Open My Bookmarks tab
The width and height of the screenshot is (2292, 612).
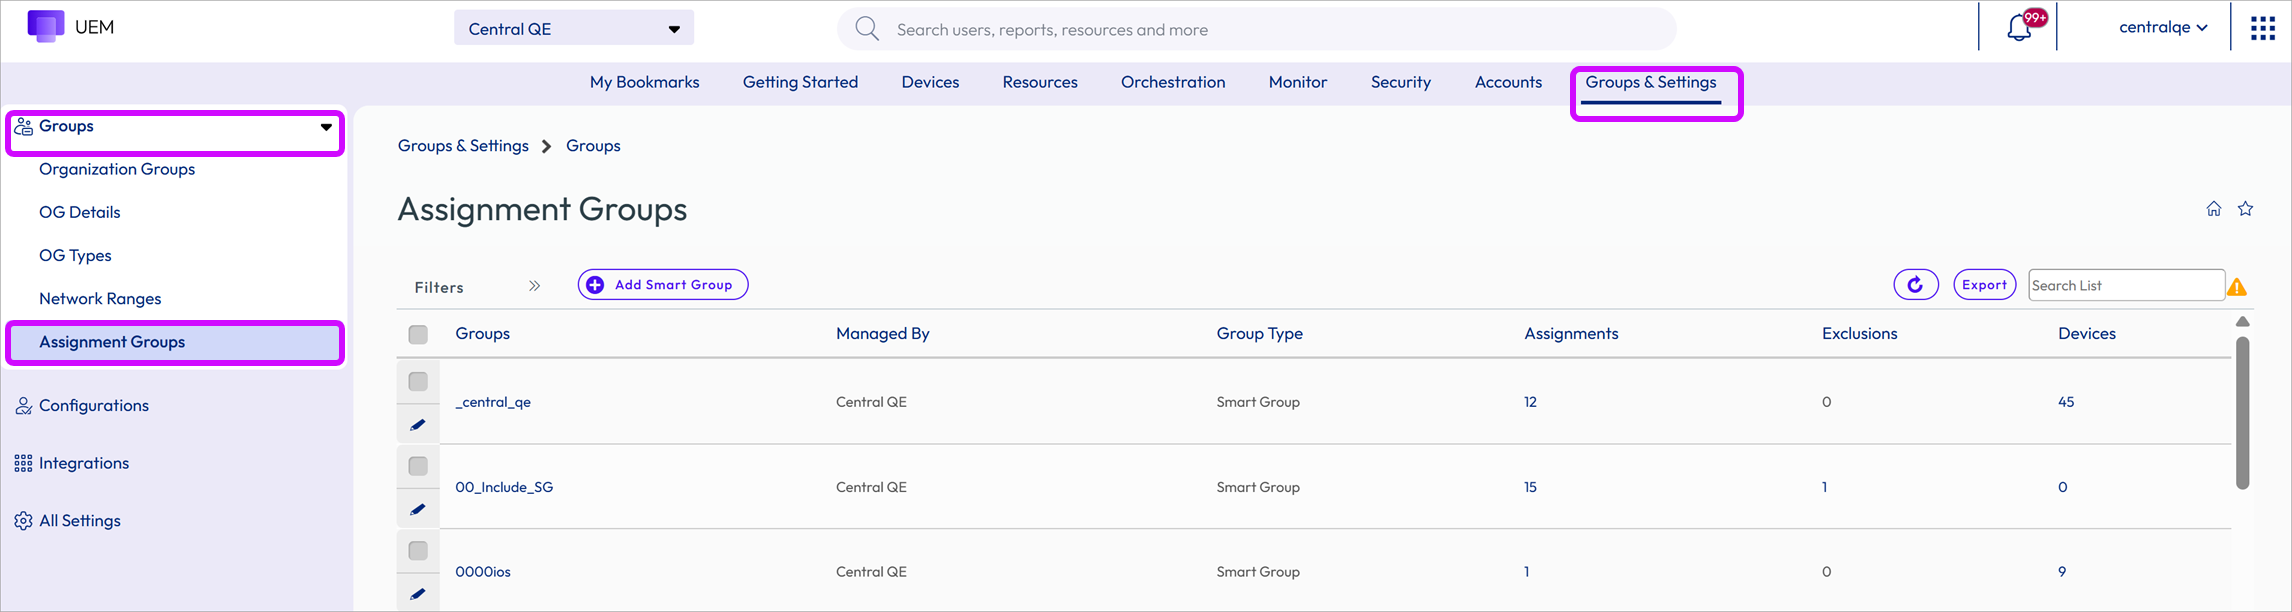click(x=645, y=82)
